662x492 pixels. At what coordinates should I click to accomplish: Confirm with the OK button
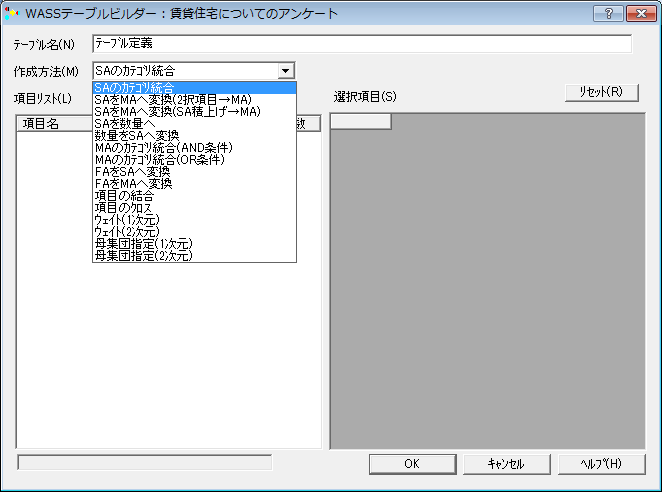412,464
